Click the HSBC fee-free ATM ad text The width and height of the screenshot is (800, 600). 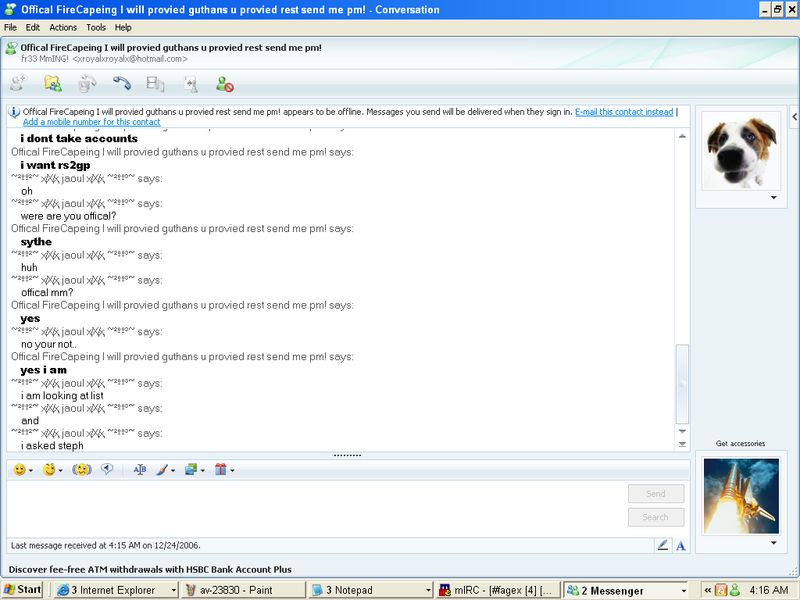pos(150,569)
